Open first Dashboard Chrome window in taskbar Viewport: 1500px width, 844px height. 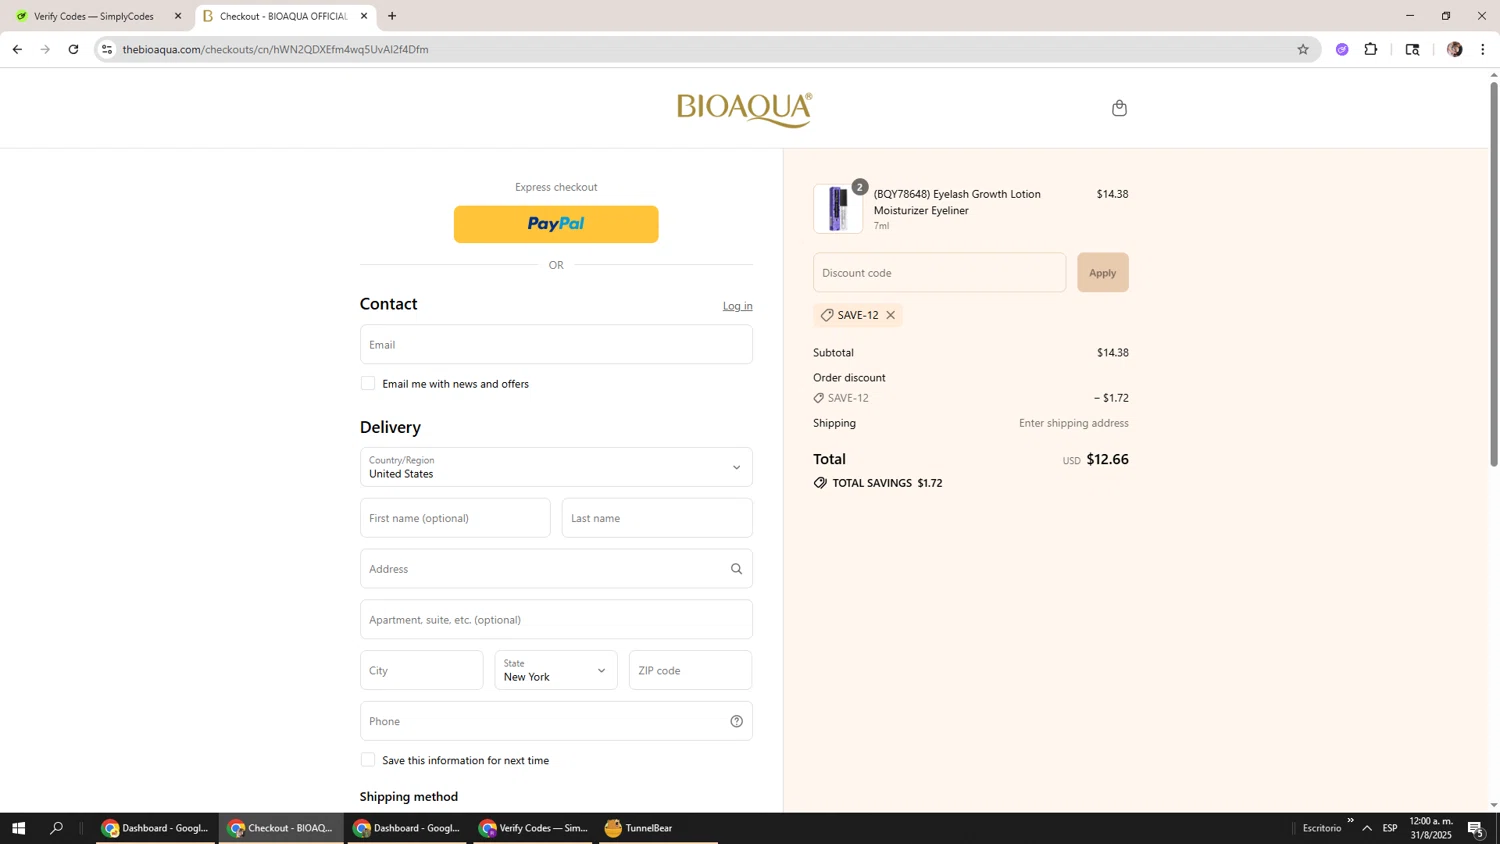click(x=156, y=828)
